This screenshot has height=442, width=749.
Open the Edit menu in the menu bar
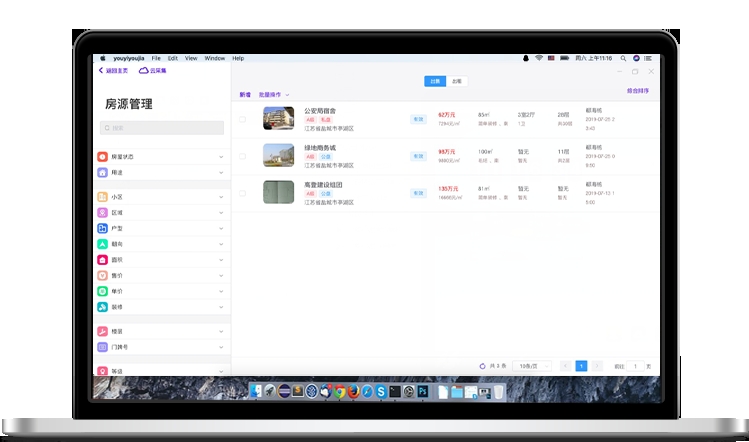(x=173, y=59)
